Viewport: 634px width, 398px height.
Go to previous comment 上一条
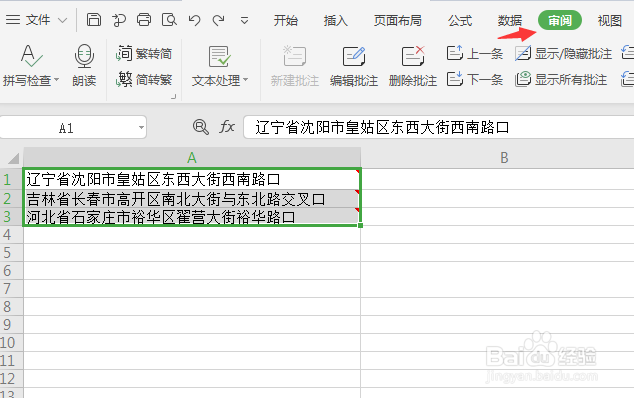[475, 53]
